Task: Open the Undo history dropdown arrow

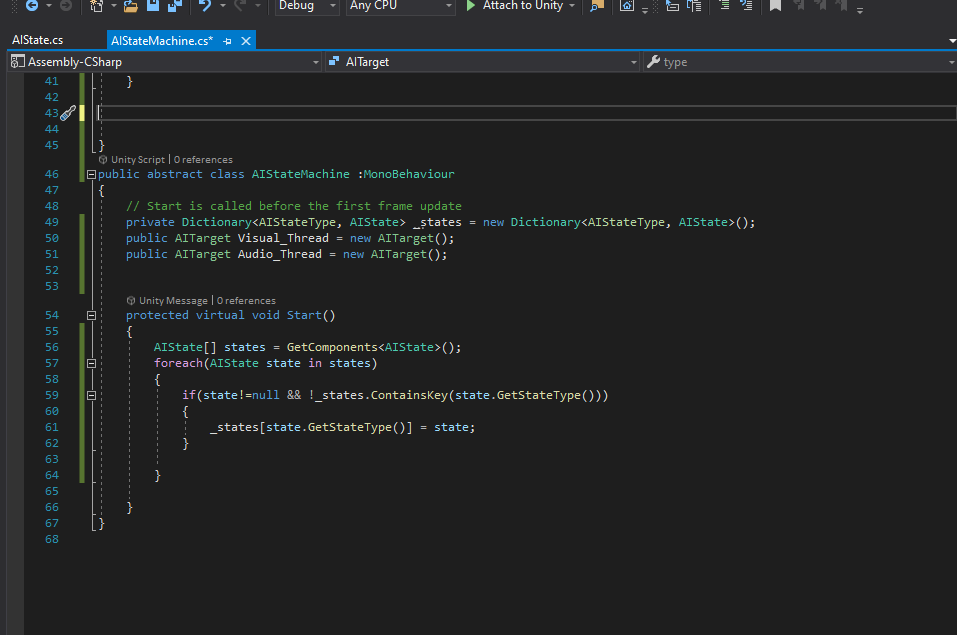Action: (x=223, y=5)
